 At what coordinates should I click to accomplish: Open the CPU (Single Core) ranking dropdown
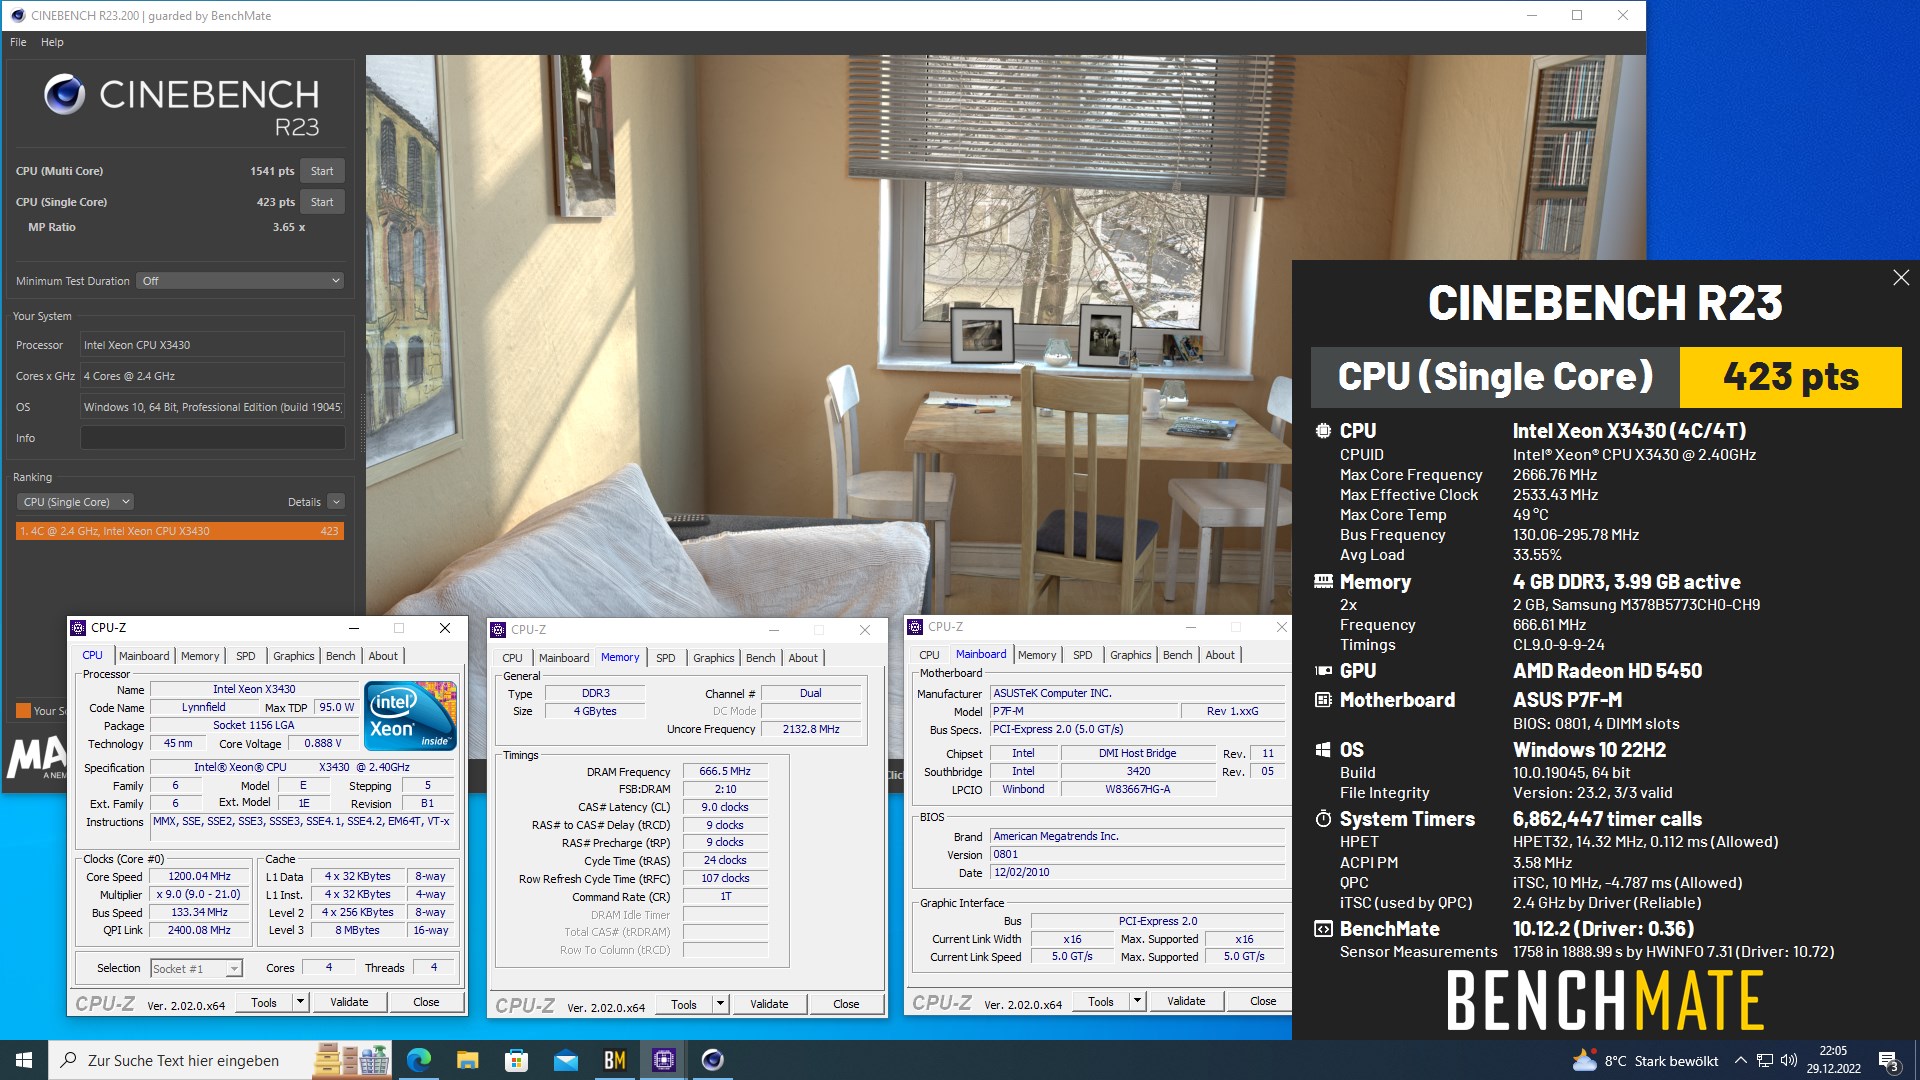point(76,502)
